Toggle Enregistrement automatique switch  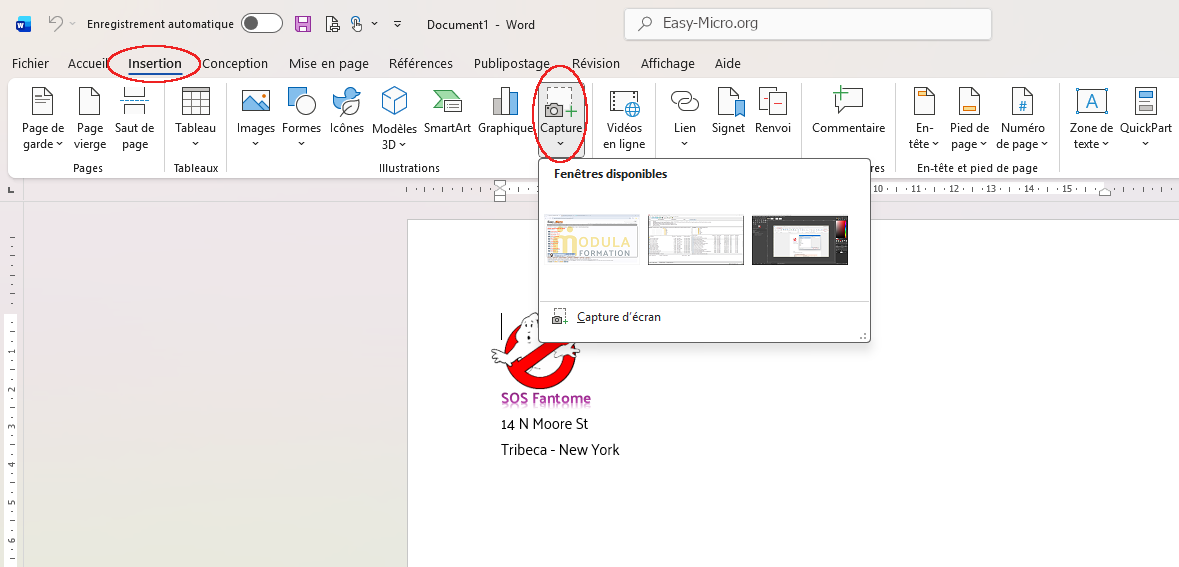point(261,23)
